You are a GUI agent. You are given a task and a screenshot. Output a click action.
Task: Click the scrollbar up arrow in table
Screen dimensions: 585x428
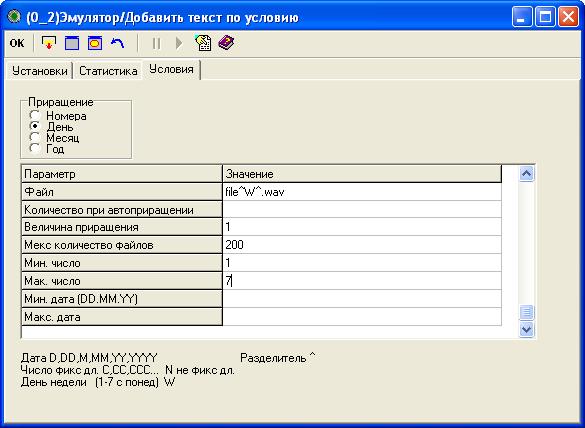click(526, 174)
